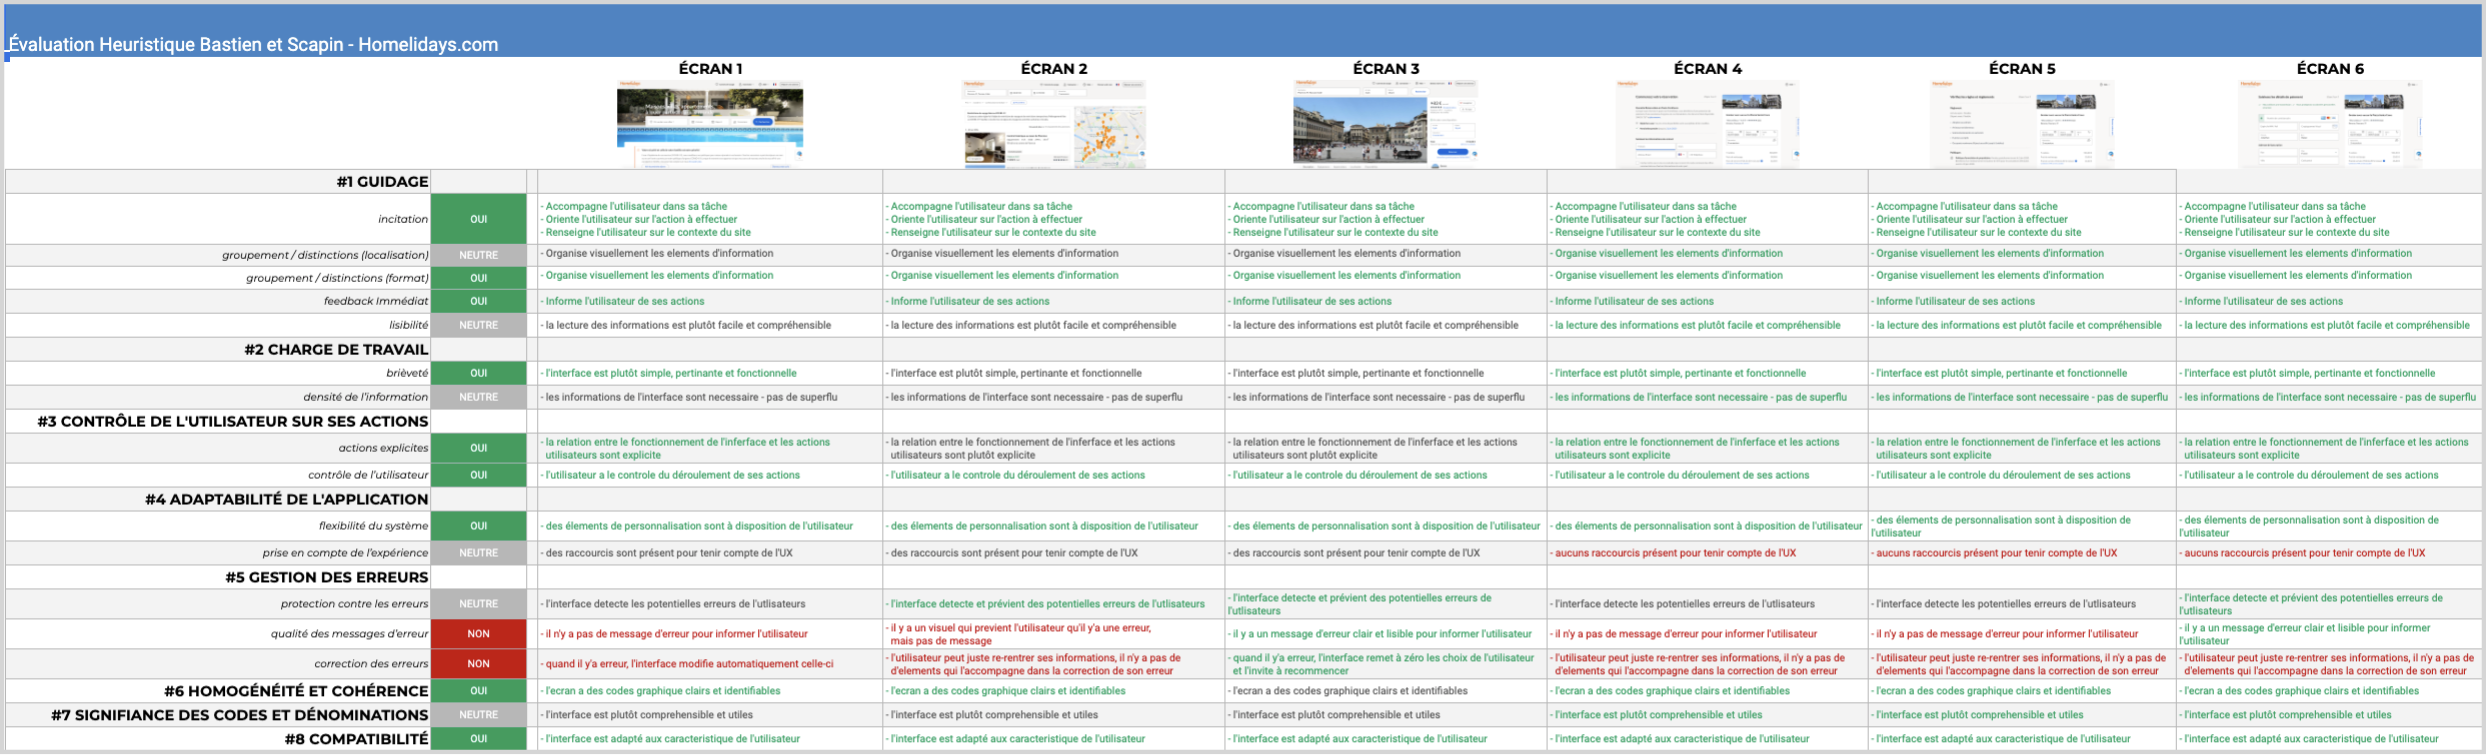Select the OUI cell for brièveté
The width and height of the screenshot is (2486, 755).
479,373
